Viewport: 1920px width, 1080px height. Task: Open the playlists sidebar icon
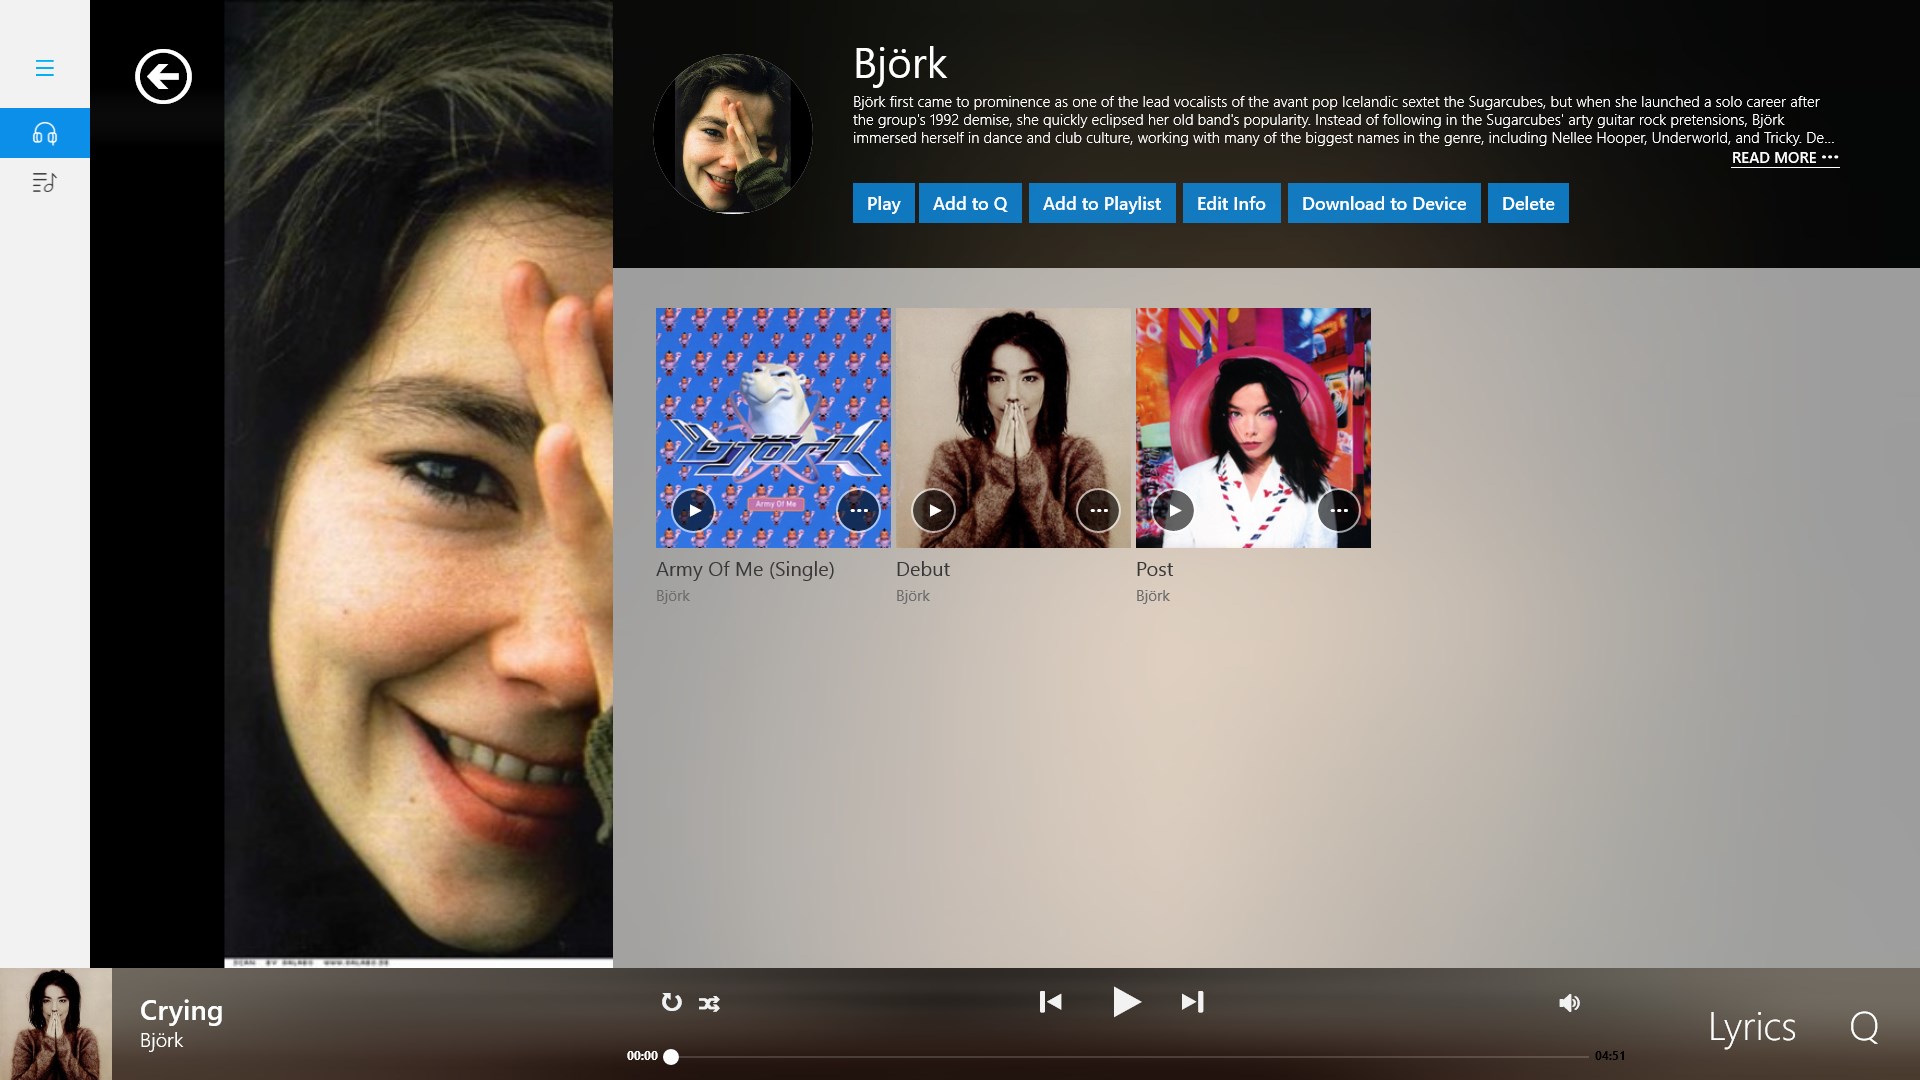[x=45, y=182]
